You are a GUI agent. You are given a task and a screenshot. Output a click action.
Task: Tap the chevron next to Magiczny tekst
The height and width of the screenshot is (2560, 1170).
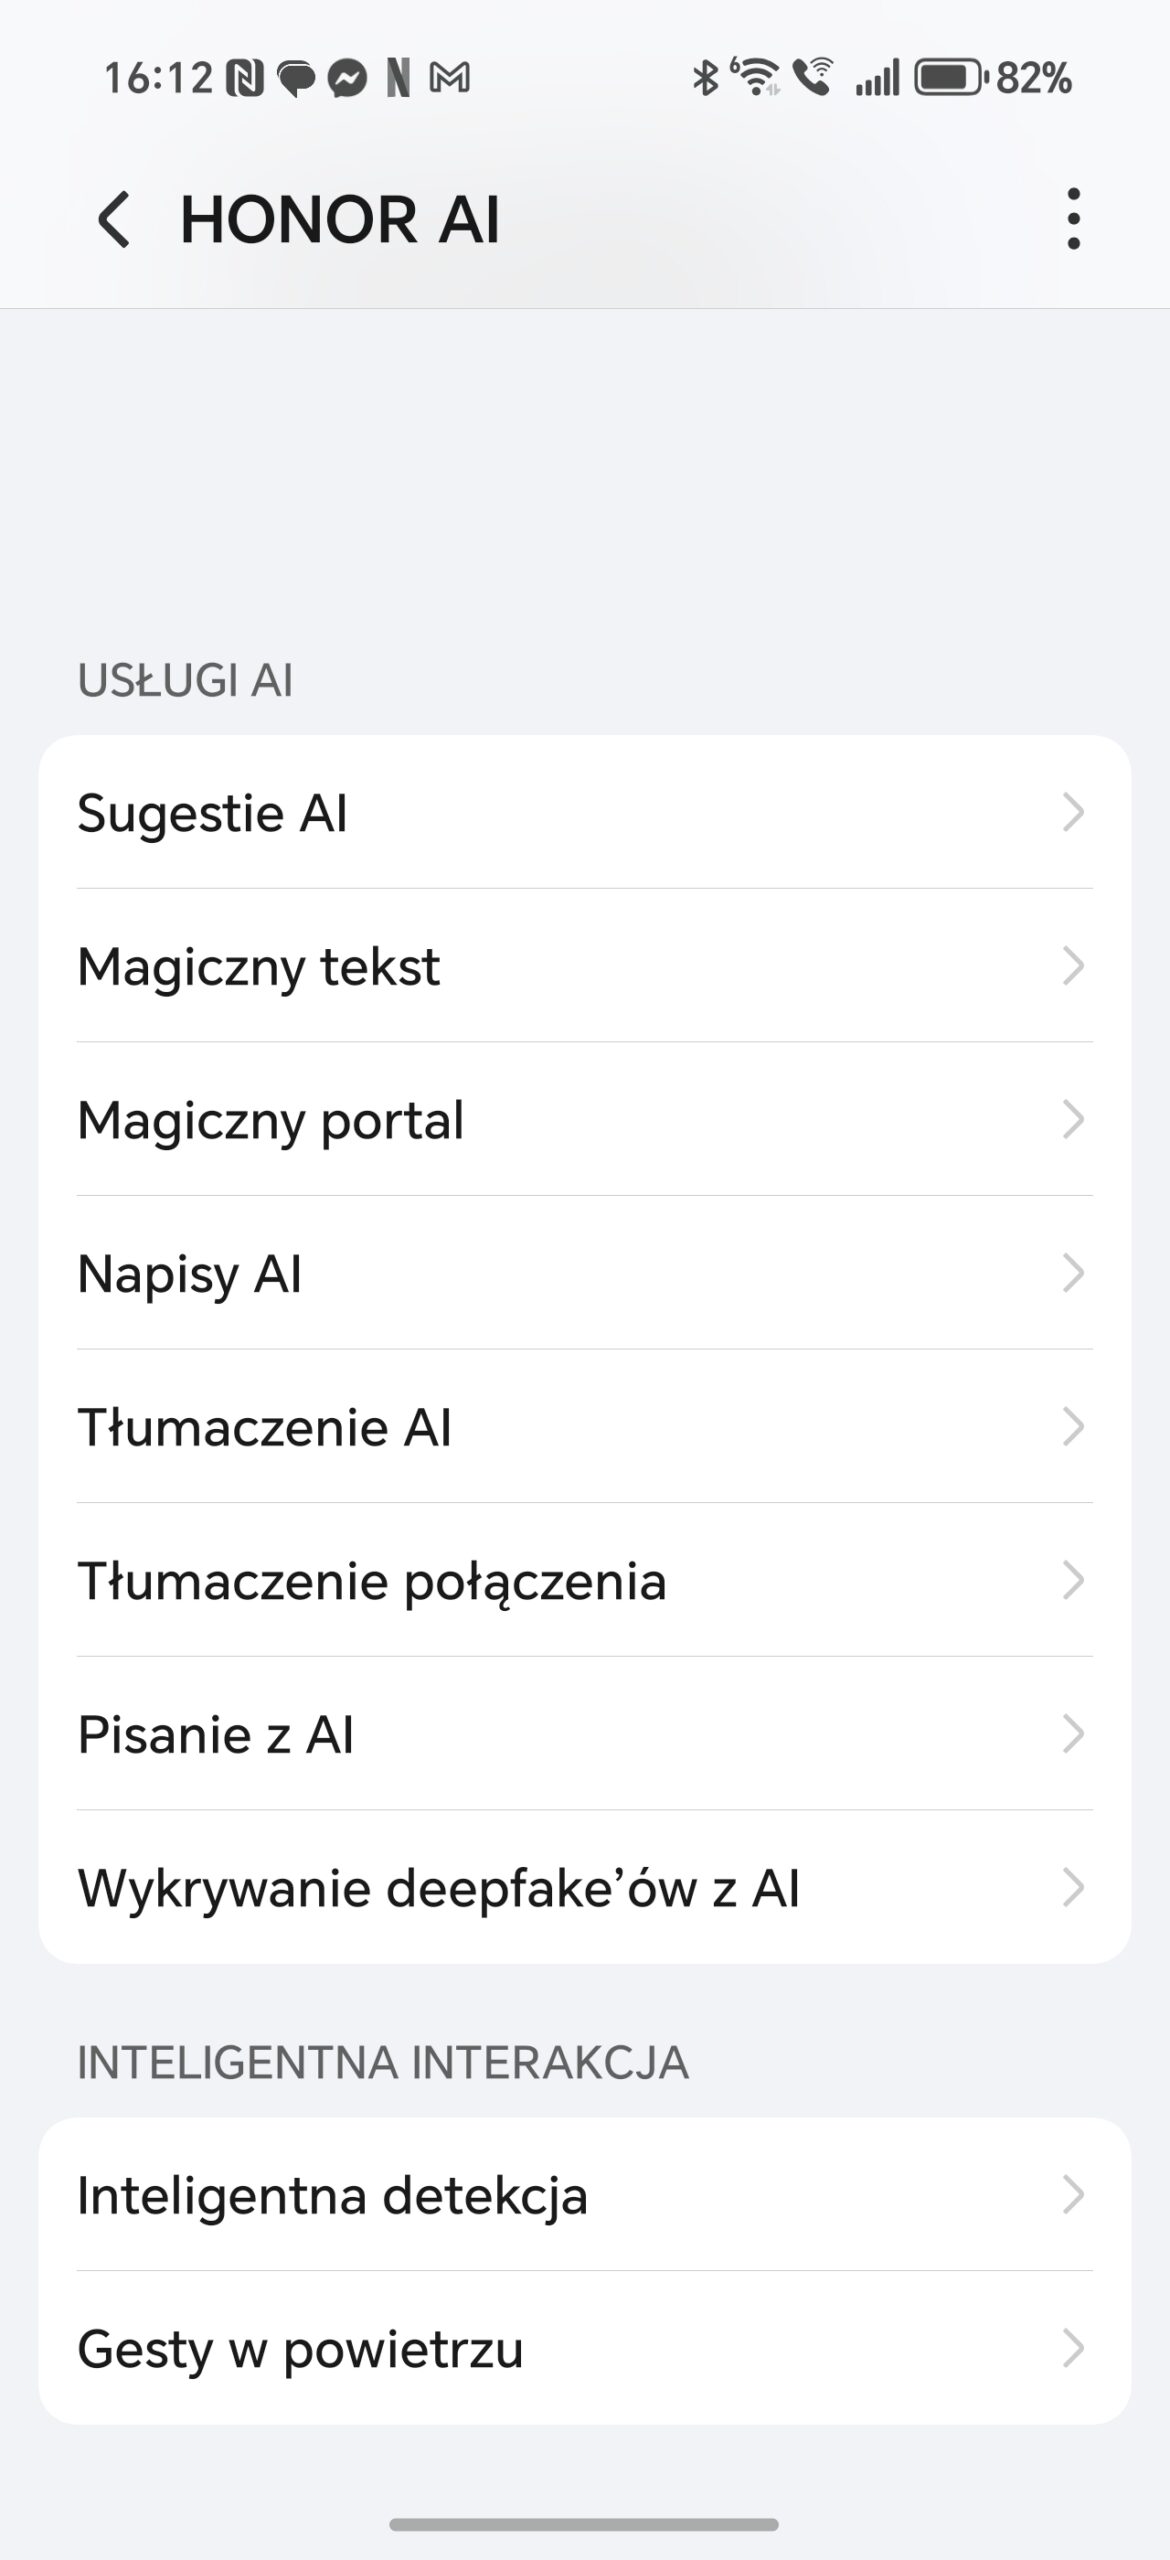[1073, 967]
